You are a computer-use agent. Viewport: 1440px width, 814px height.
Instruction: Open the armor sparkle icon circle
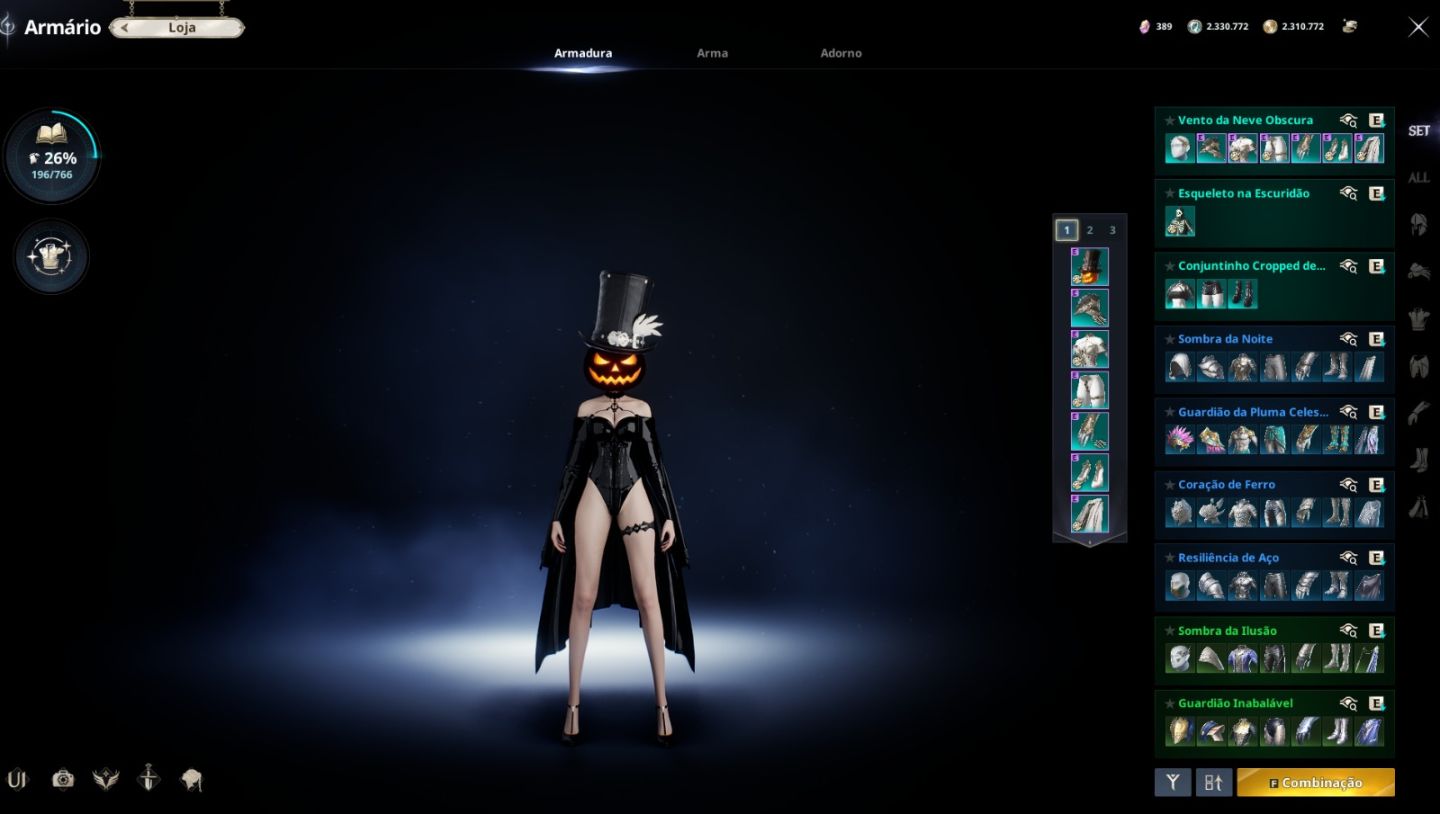tap(52, 257)
